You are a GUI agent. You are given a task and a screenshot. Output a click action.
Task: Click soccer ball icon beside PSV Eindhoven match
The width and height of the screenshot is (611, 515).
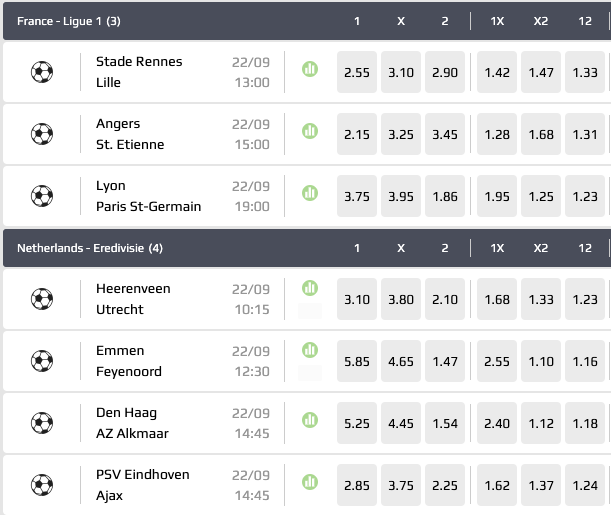tap(42, 485)
